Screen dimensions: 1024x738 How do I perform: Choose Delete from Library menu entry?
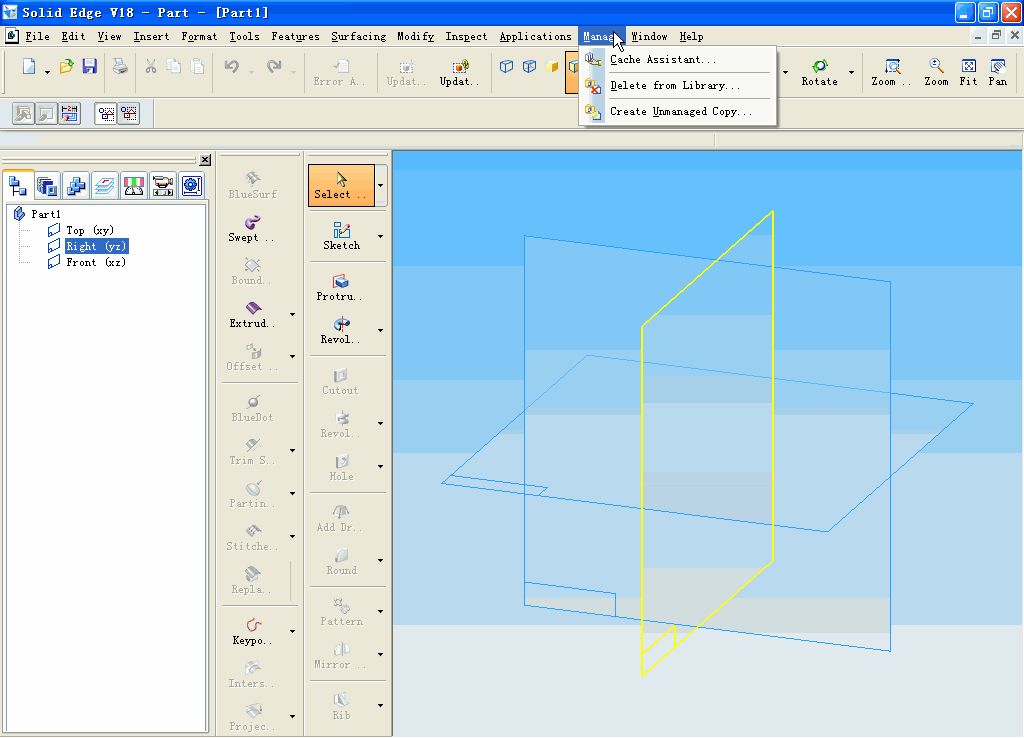click(678, 86)
